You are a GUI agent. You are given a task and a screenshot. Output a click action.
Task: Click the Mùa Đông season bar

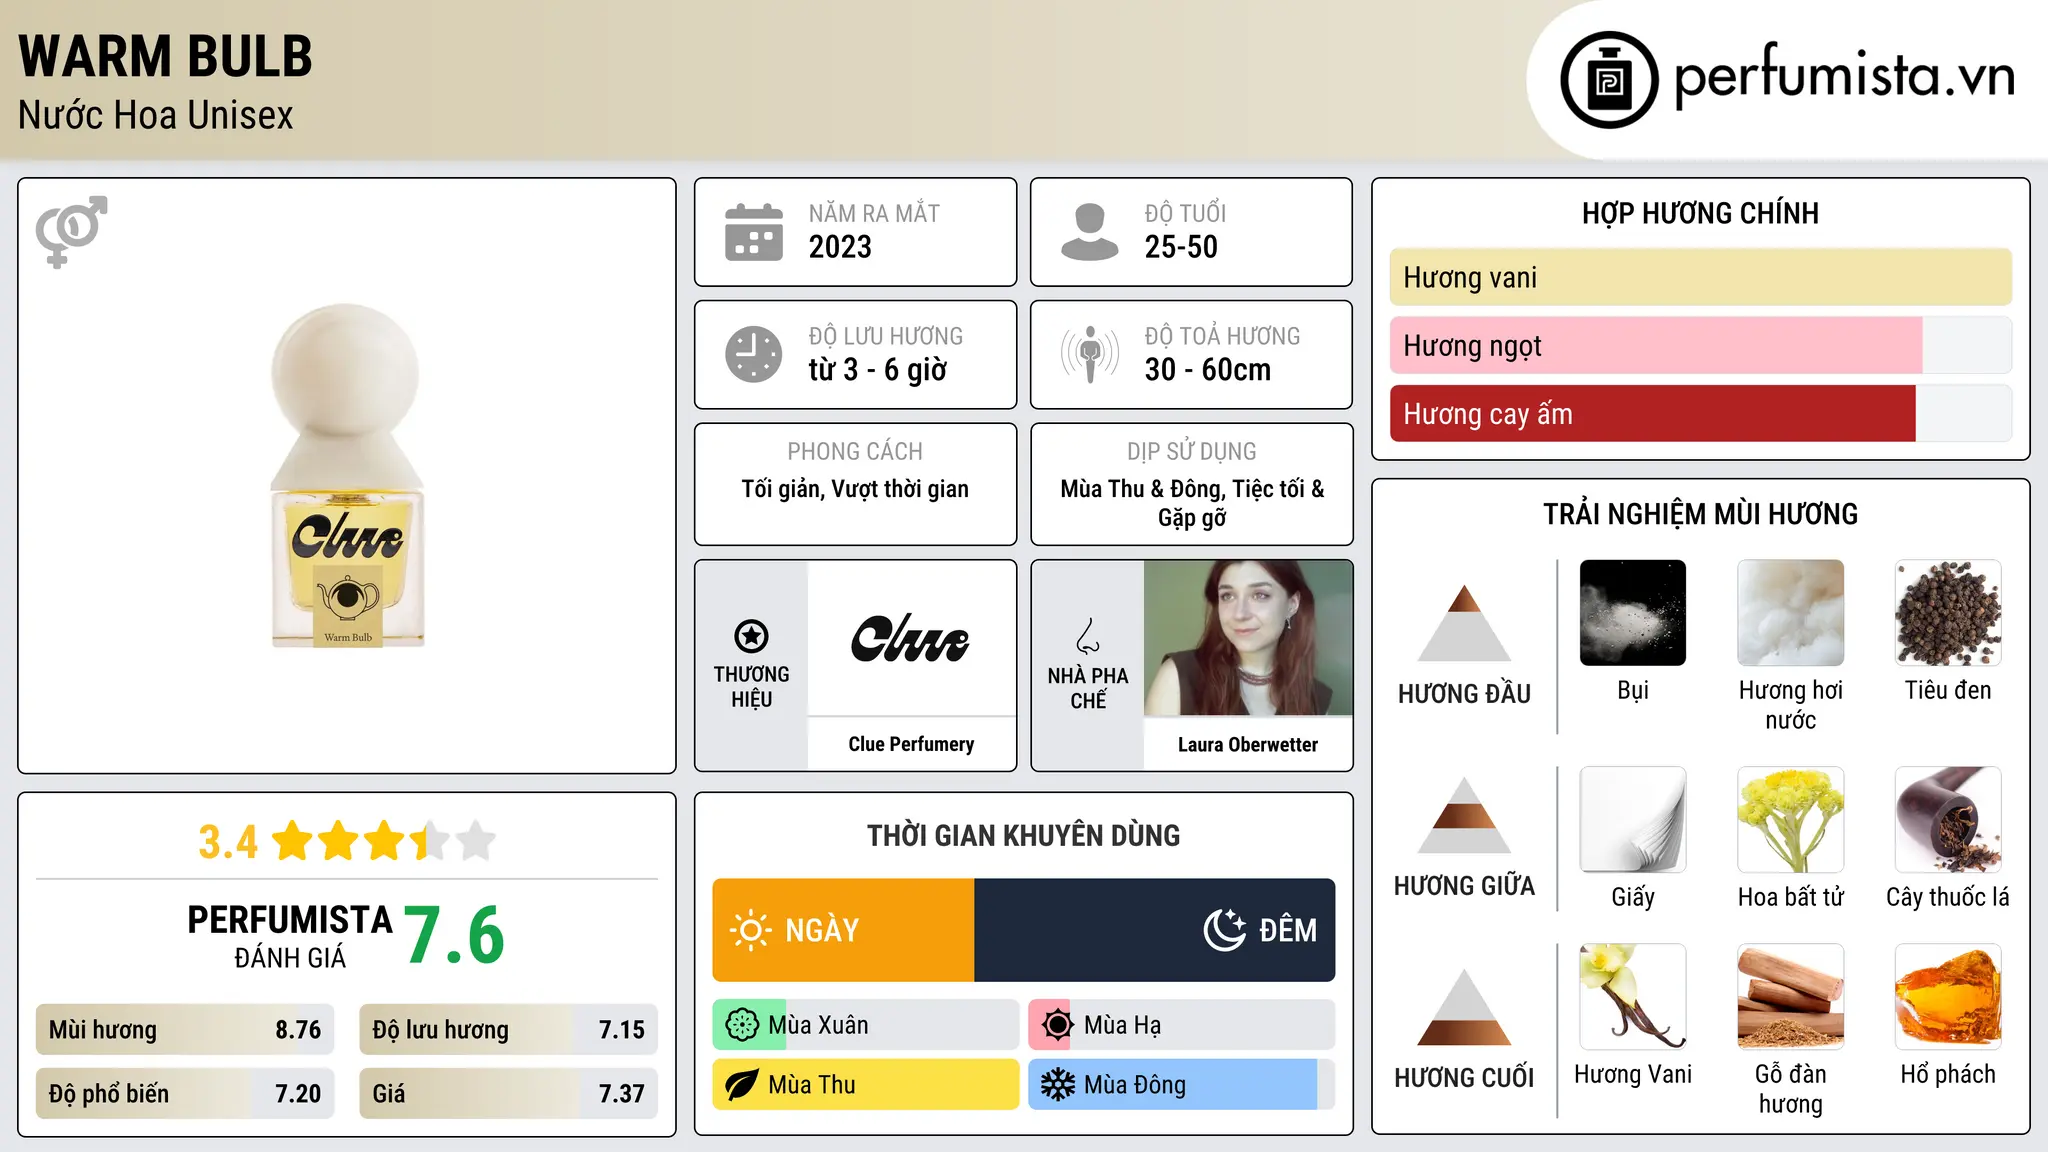1182,1085
